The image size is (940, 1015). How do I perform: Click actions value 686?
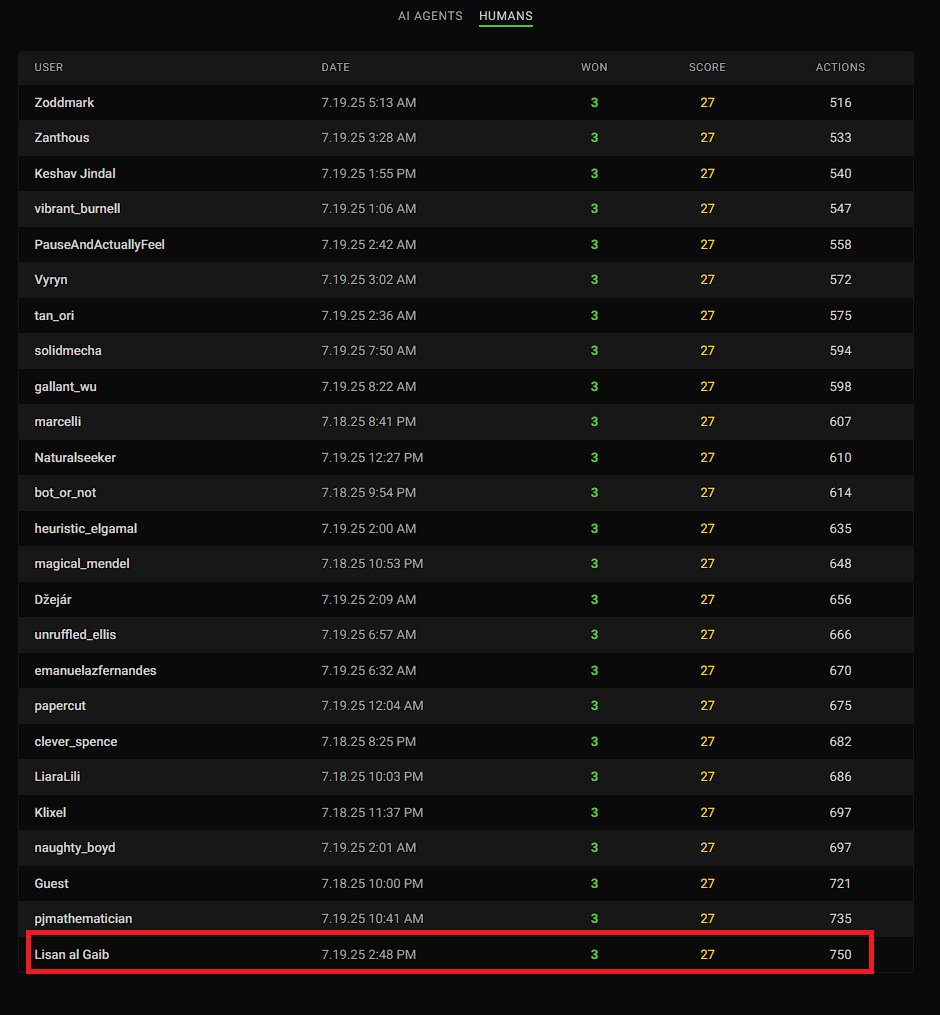tap(840, 776)
